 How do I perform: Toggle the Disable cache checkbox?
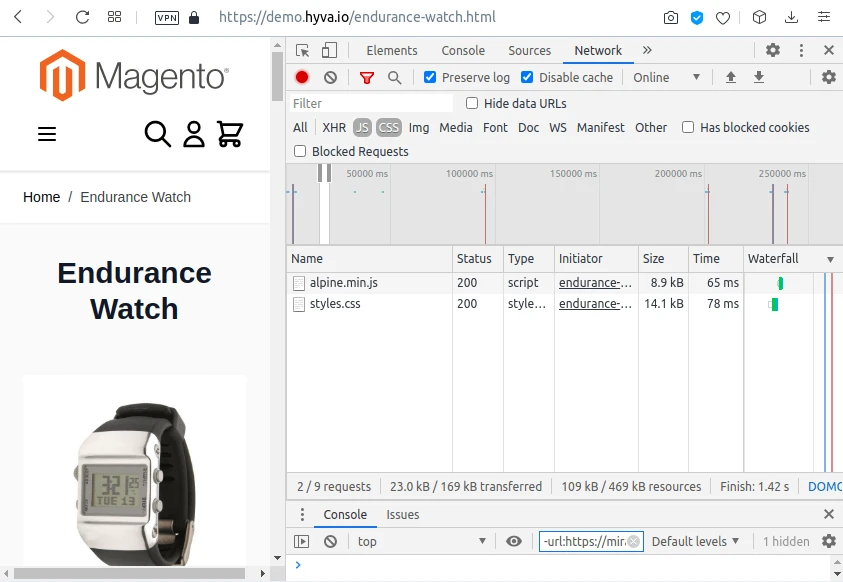click(x=527, y=78)
